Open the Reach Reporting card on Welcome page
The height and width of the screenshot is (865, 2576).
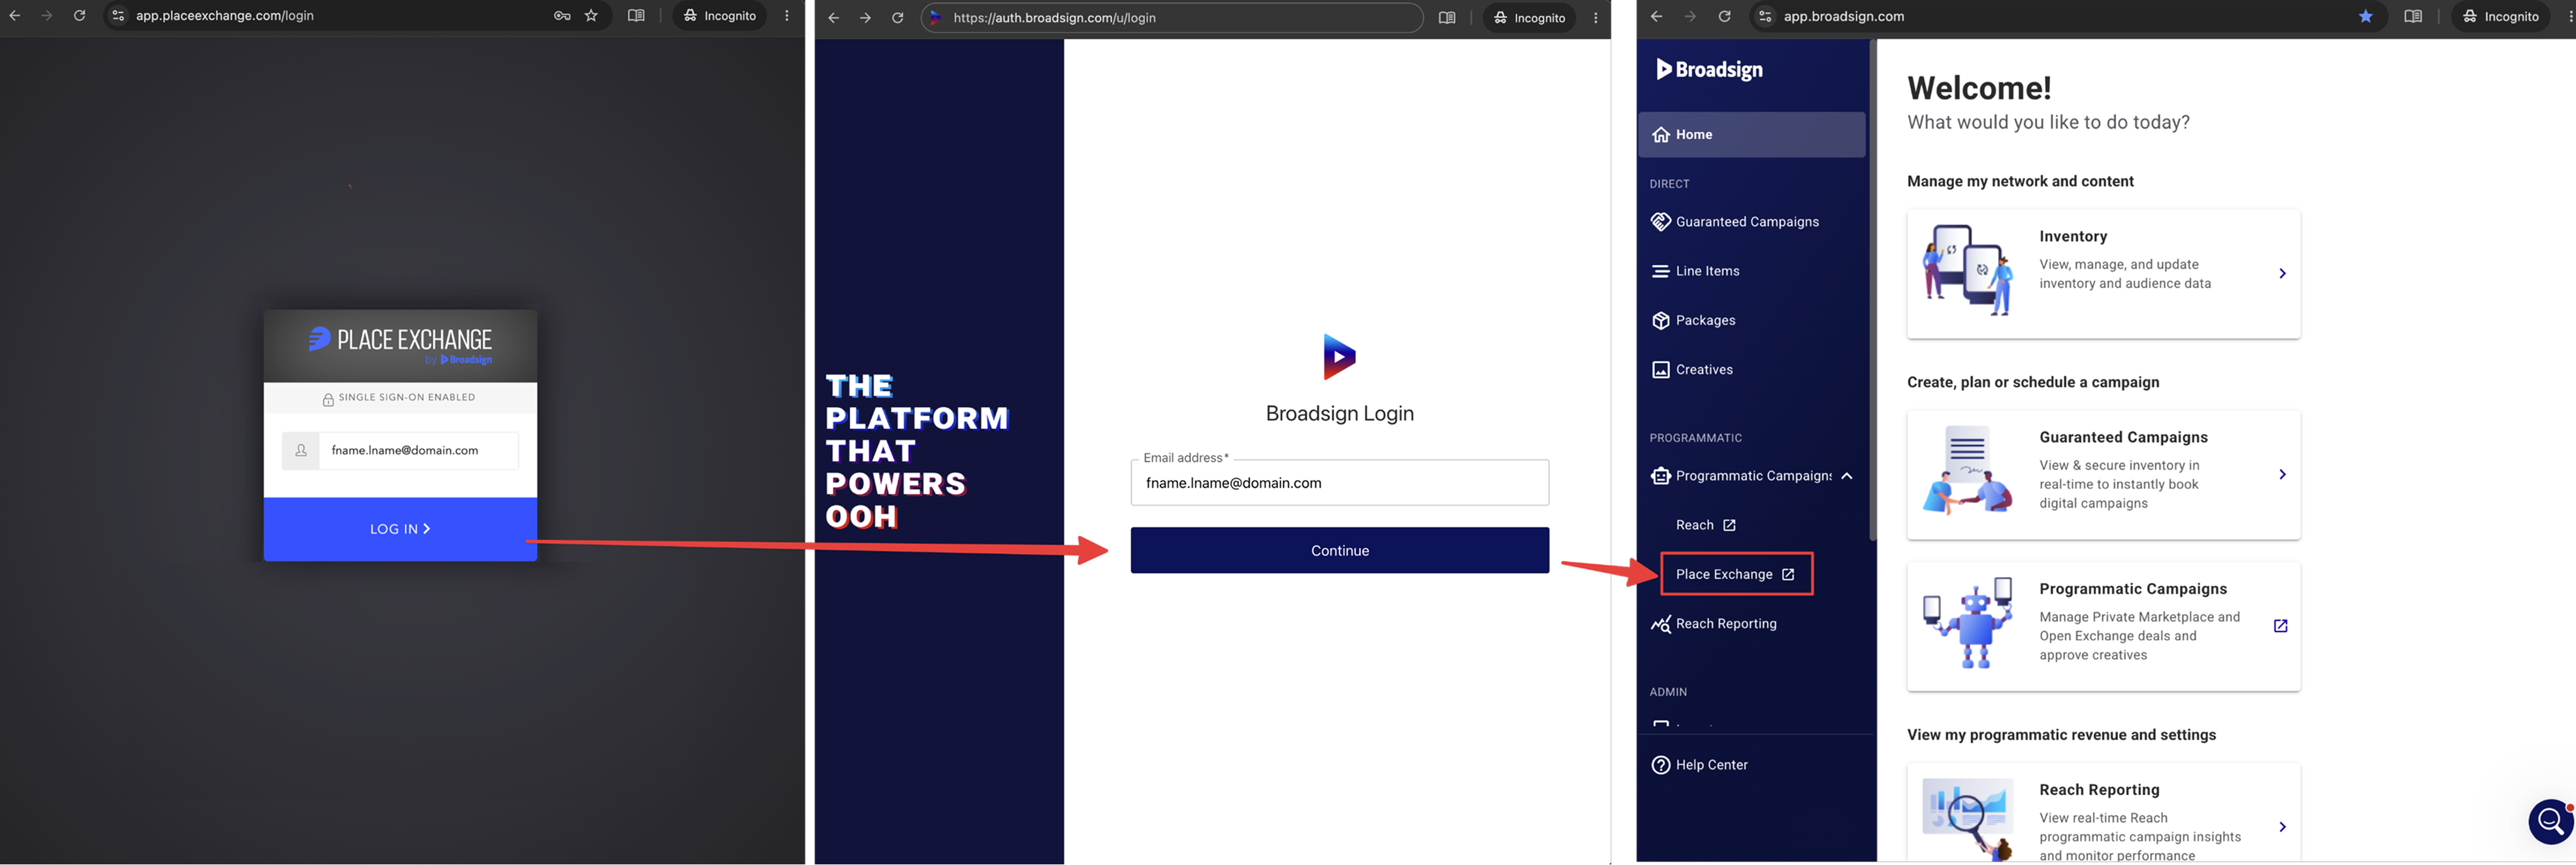tap(2104, 813)
